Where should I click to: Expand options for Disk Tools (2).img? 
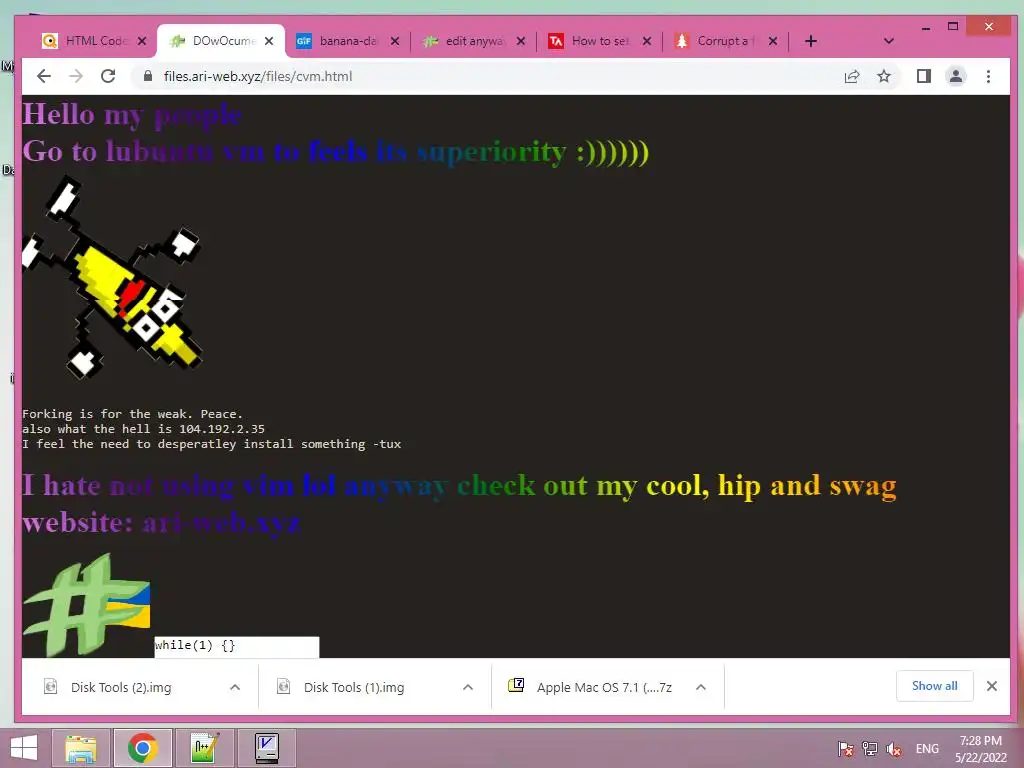[x=235, y=687]
